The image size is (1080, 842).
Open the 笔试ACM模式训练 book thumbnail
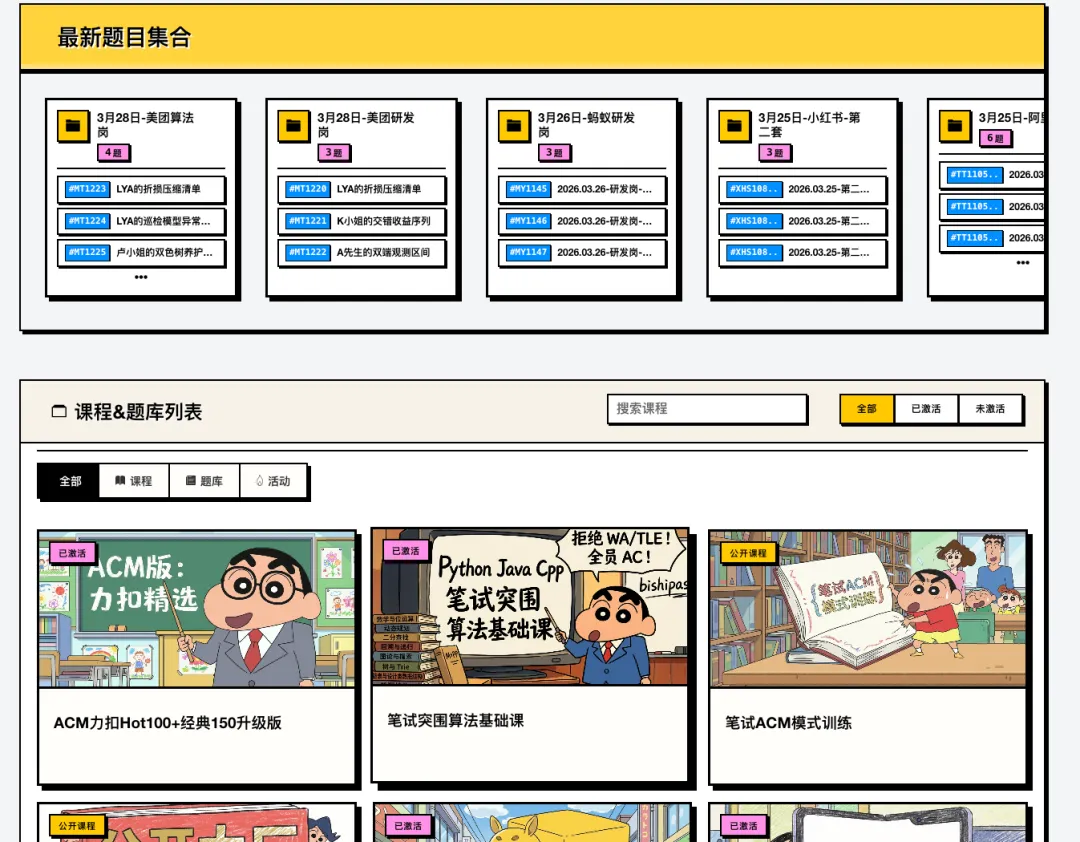[868, 609]
